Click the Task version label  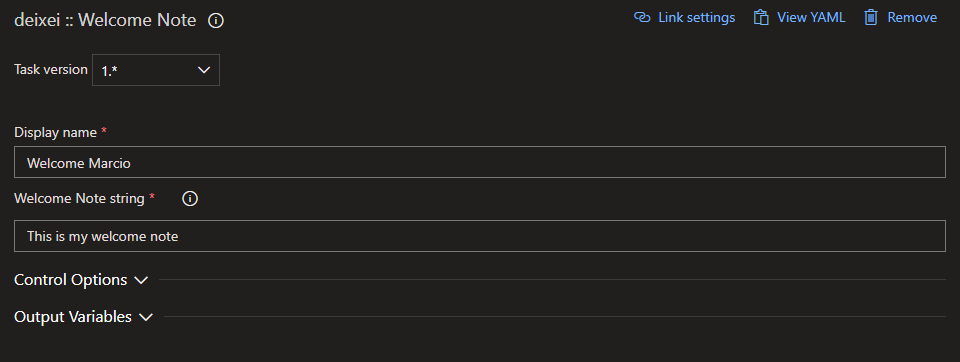tap(51, 69)
